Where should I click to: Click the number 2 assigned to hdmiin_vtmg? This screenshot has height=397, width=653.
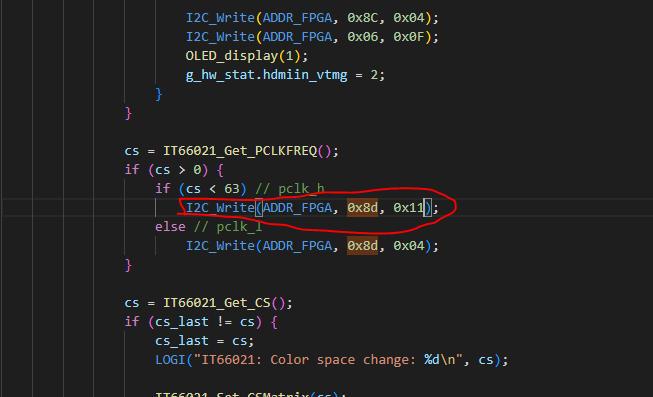(374, 75)
